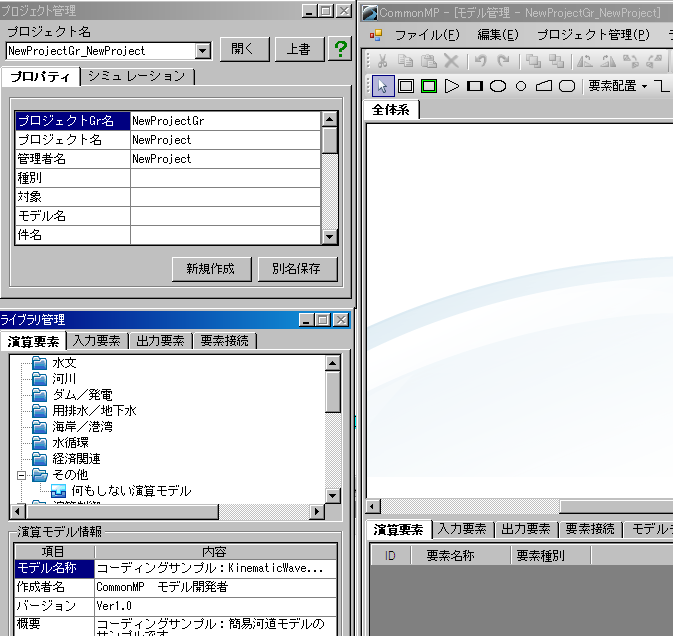Open the プロジェクト管理(P) menu
Viewport: 673px width, 636px height.
coord(594,35)
